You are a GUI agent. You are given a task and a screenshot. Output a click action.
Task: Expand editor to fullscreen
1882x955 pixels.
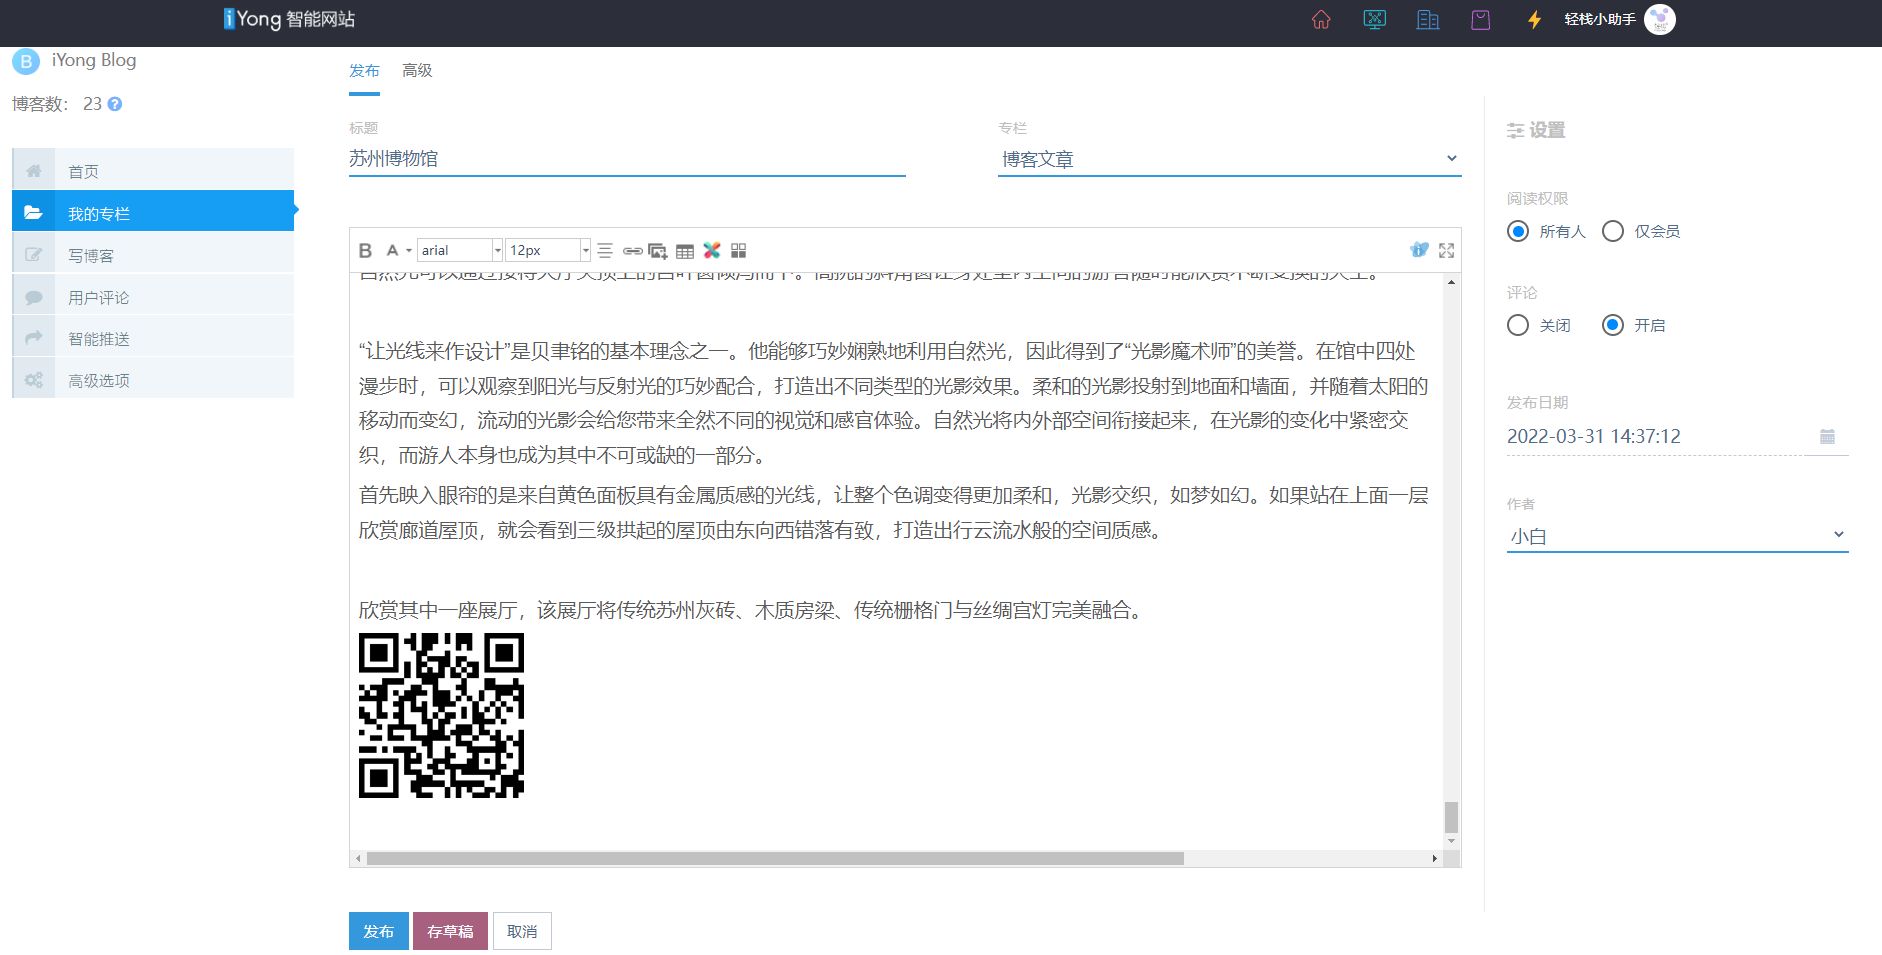tap(1447, 250)
